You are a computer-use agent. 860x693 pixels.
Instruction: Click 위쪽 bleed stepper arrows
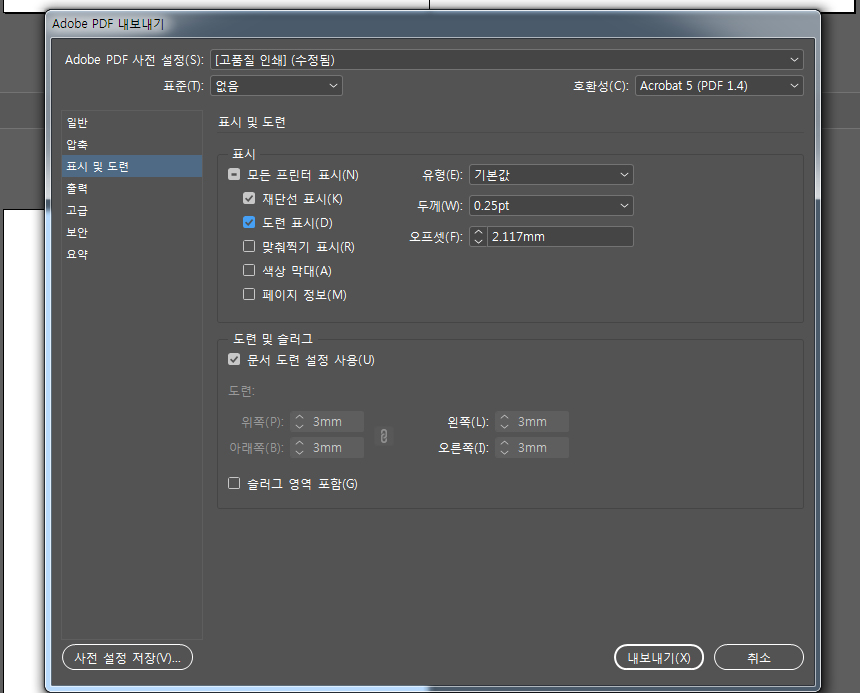coord(299,422)
